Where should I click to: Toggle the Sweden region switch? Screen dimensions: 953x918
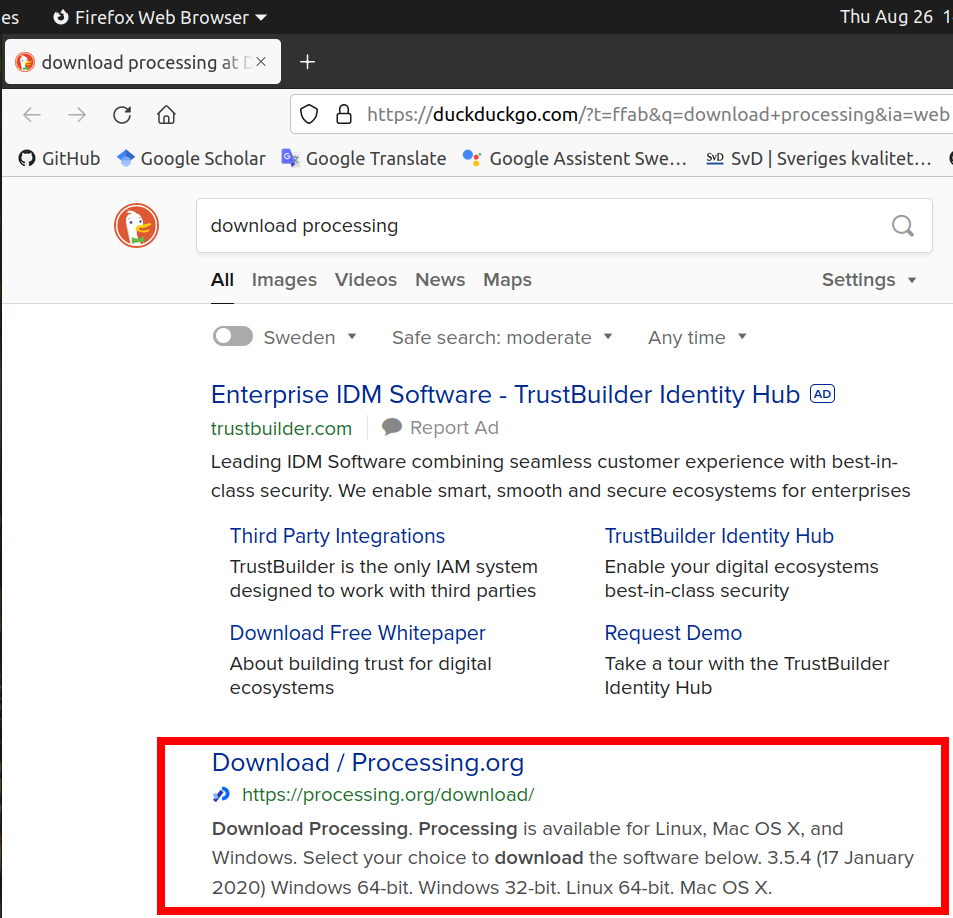click(x=233, y=336)
